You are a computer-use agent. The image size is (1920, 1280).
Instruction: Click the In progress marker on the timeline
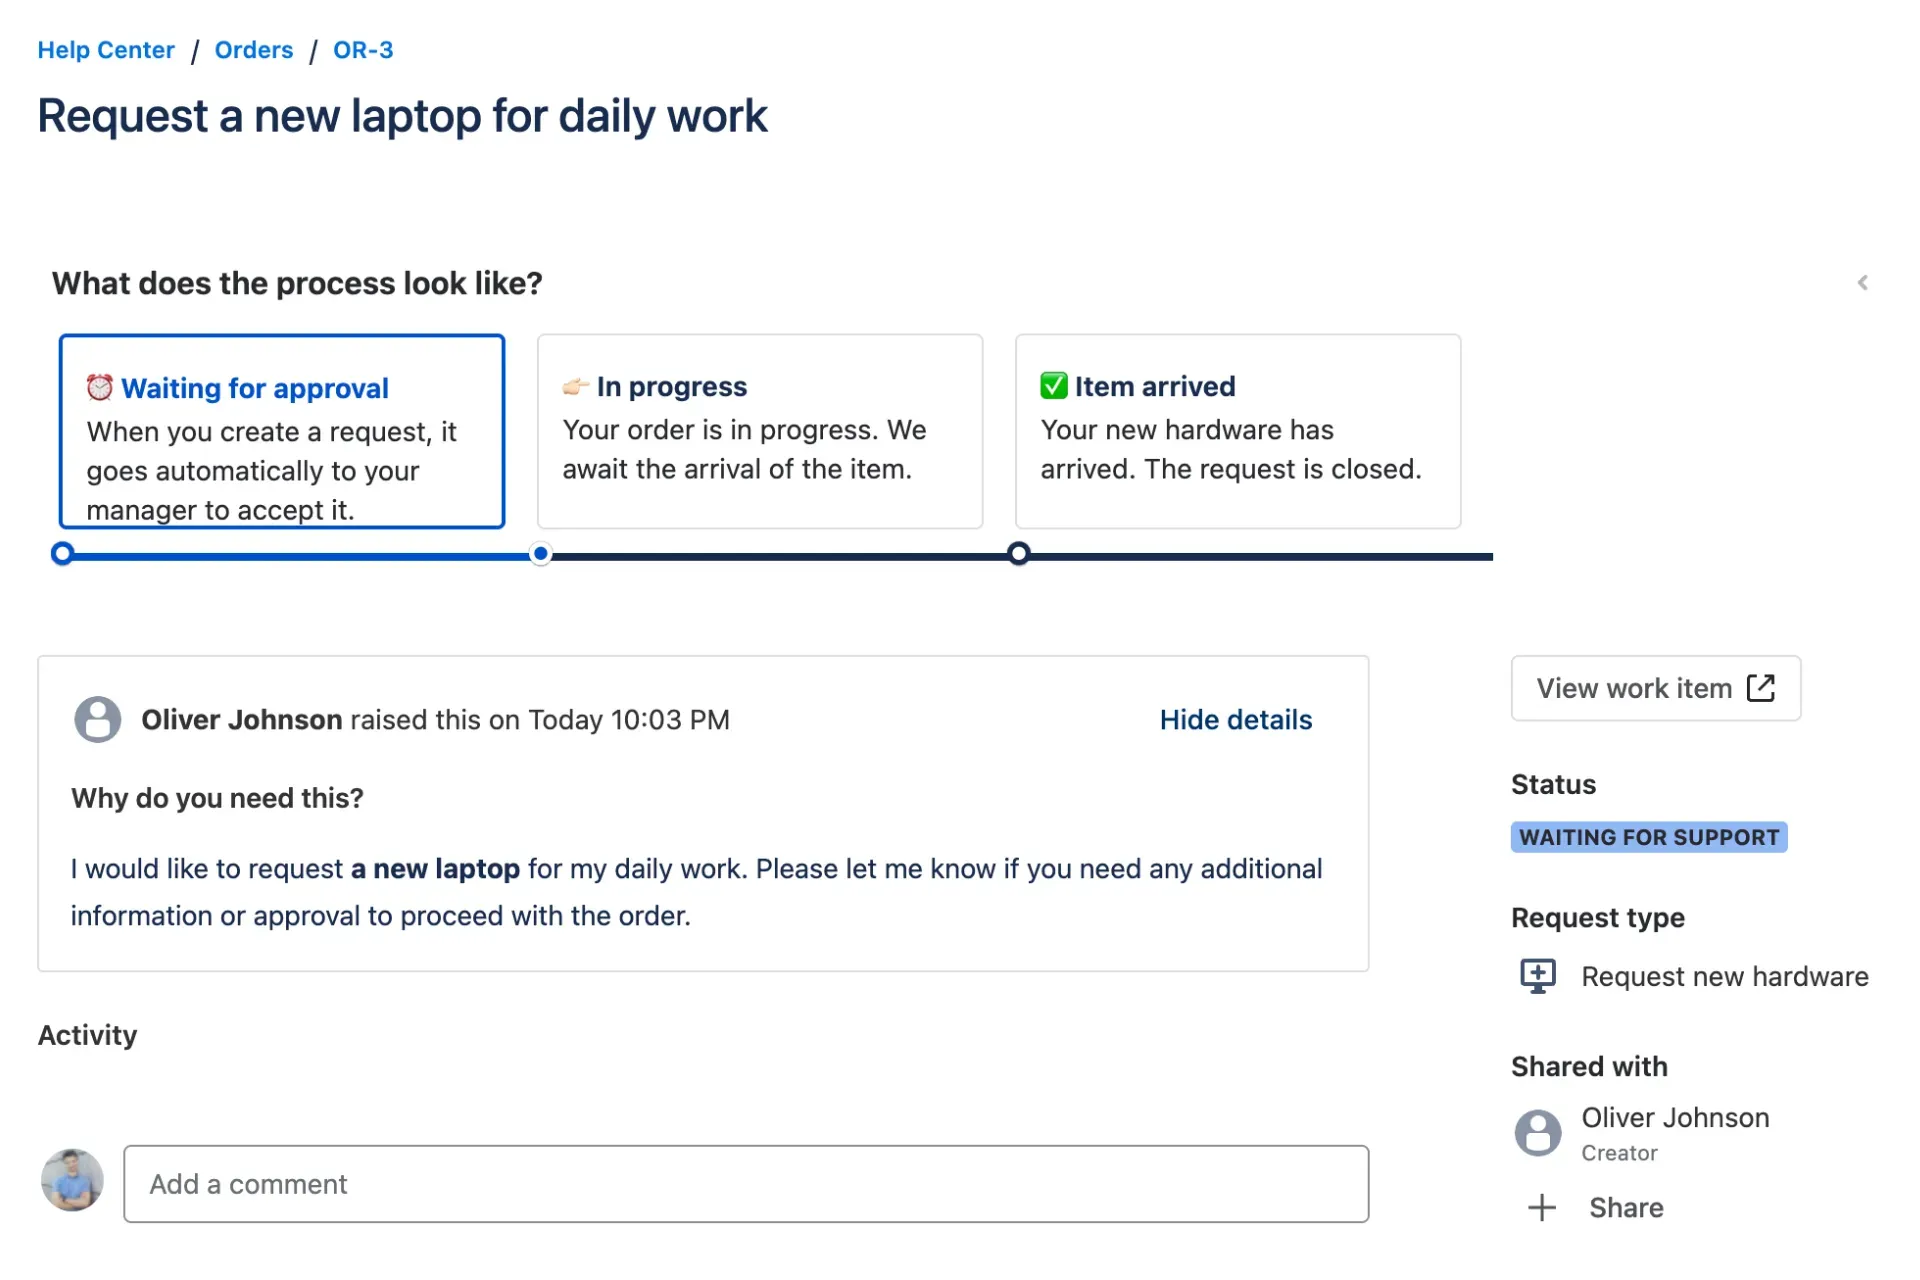[x=541, y=554]
